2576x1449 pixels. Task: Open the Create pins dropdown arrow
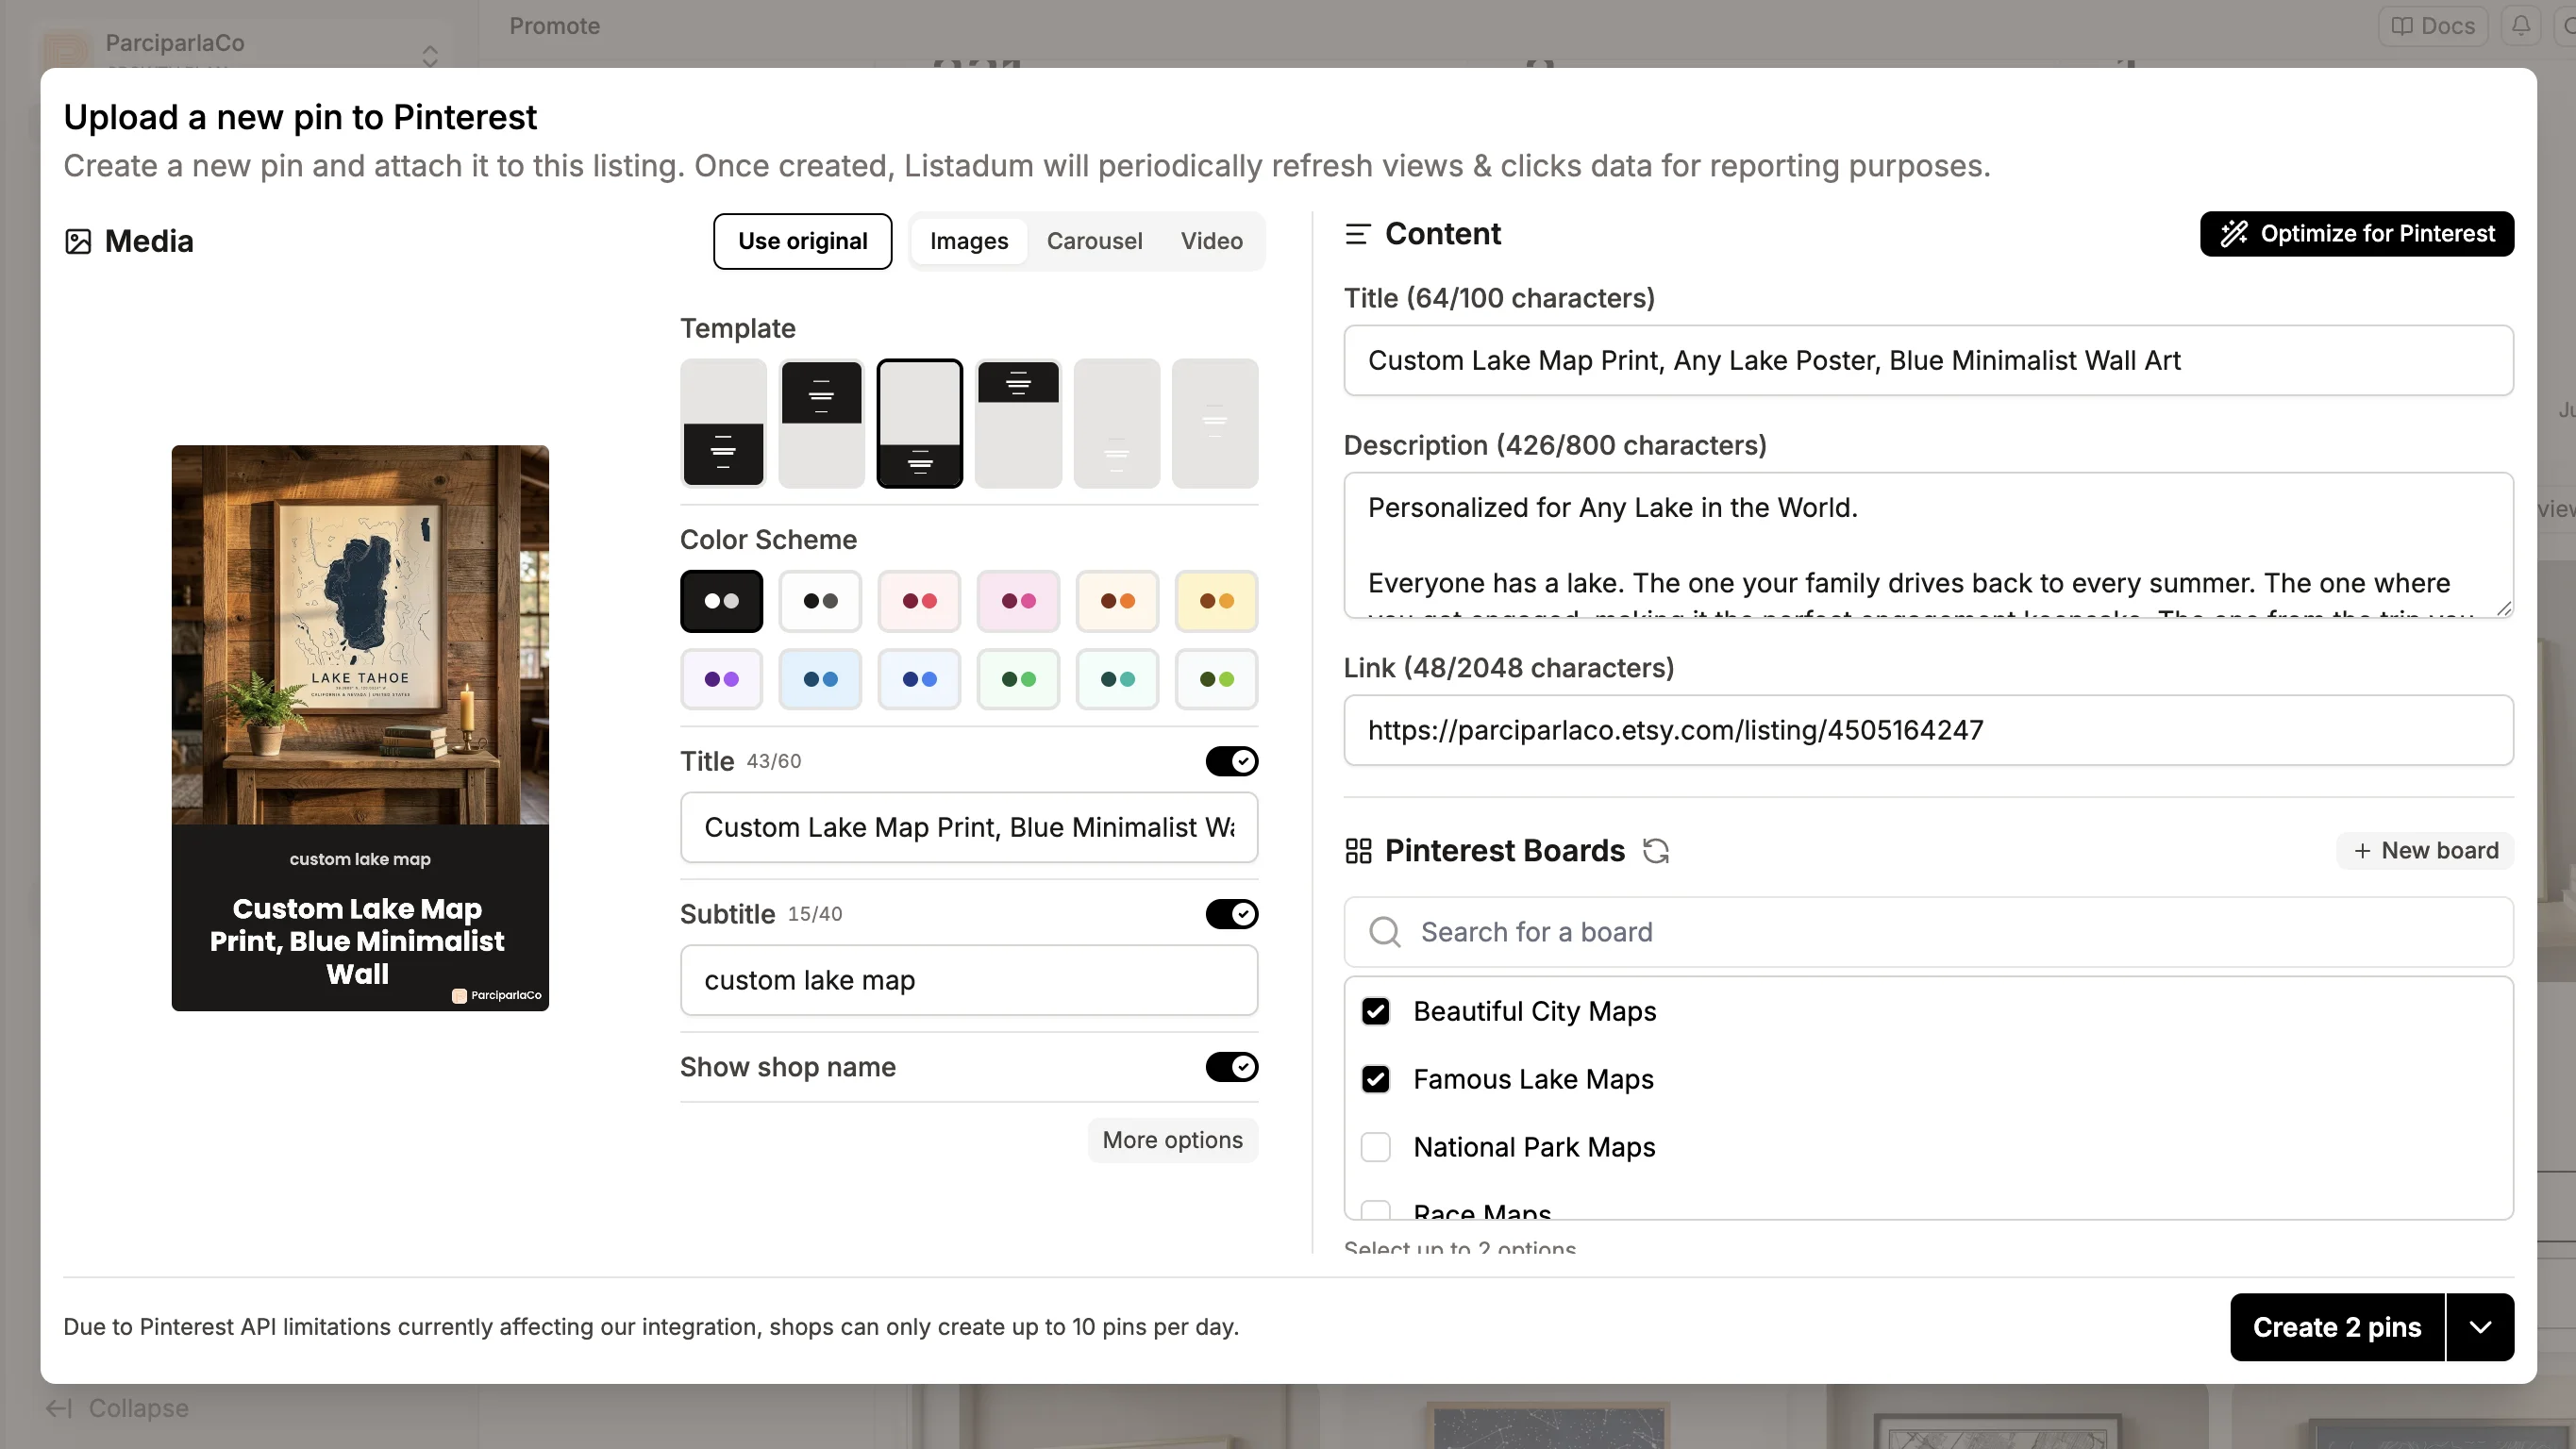click(2480, 1327)
